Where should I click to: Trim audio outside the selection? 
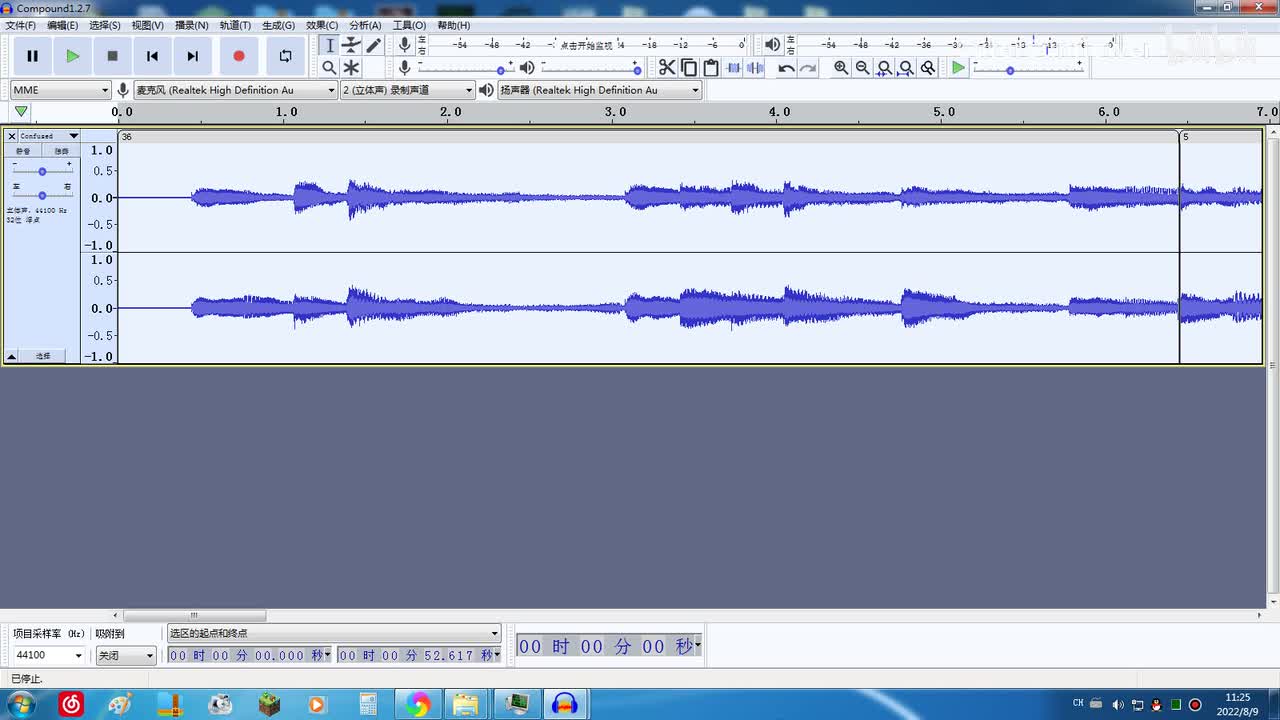coord(733,67)
